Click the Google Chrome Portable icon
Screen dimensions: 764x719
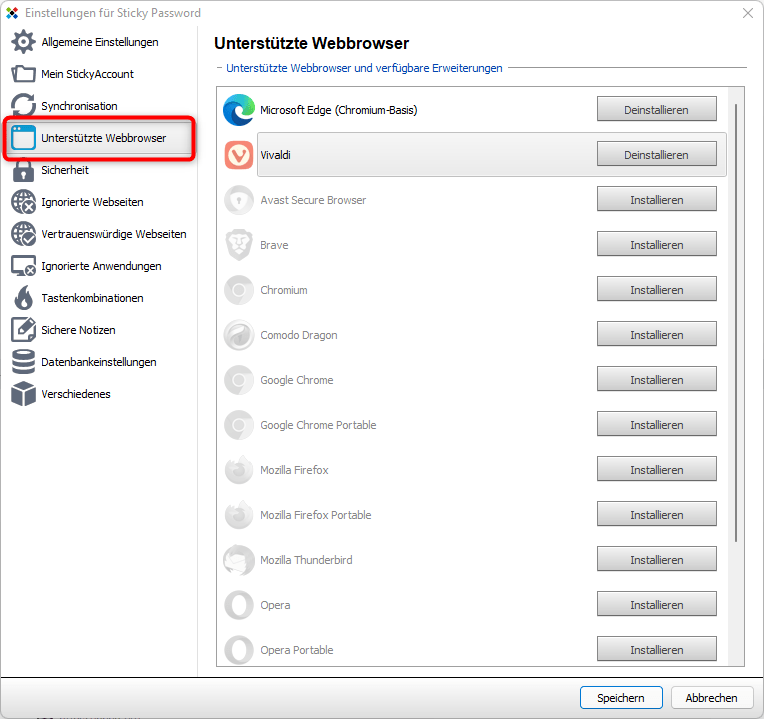pos(239,425)
